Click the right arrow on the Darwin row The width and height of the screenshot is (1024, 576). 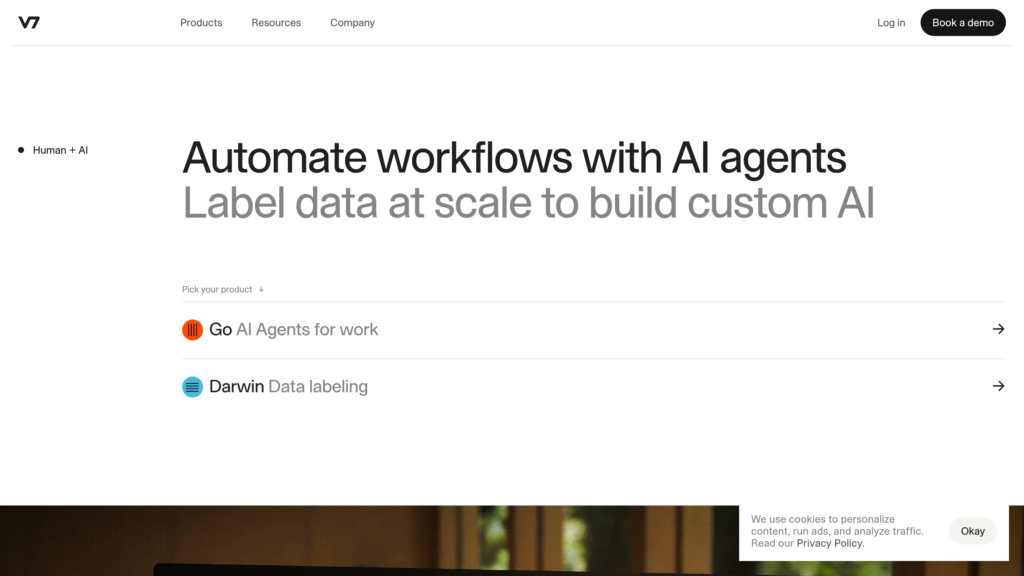[998, 386]
